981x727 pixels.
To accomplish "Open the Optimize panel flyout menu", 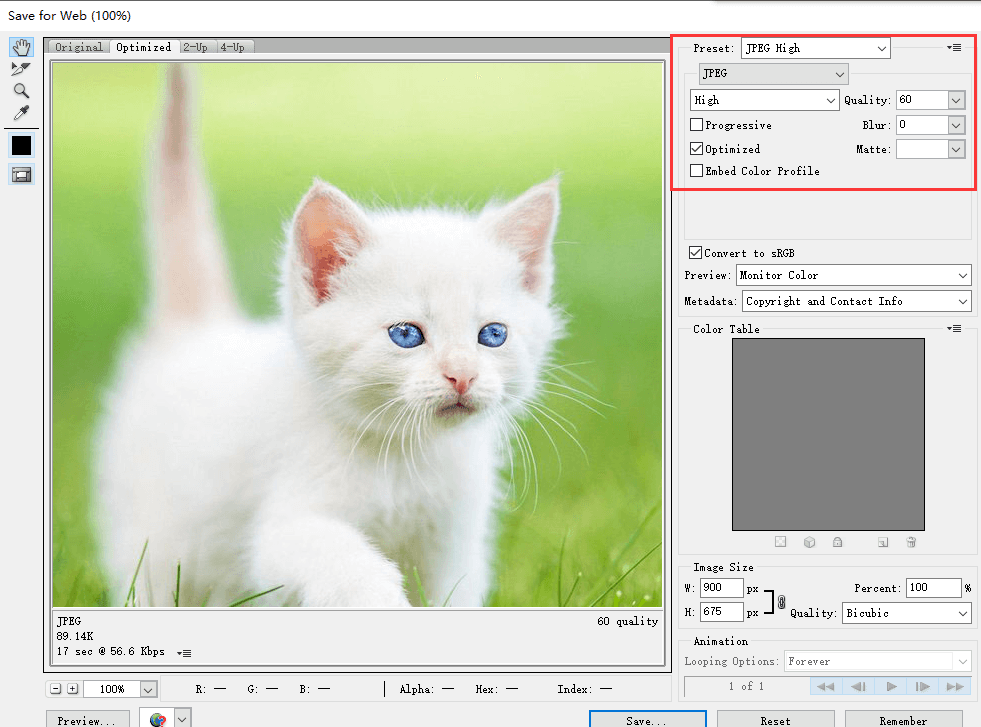I will click(x=955, y=47).
